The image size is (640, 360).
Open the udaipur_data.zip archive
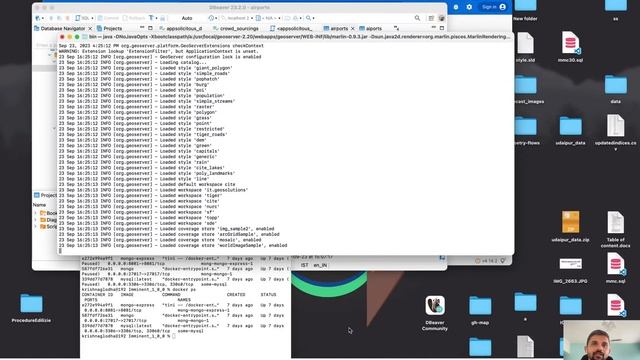click(570, 227)
